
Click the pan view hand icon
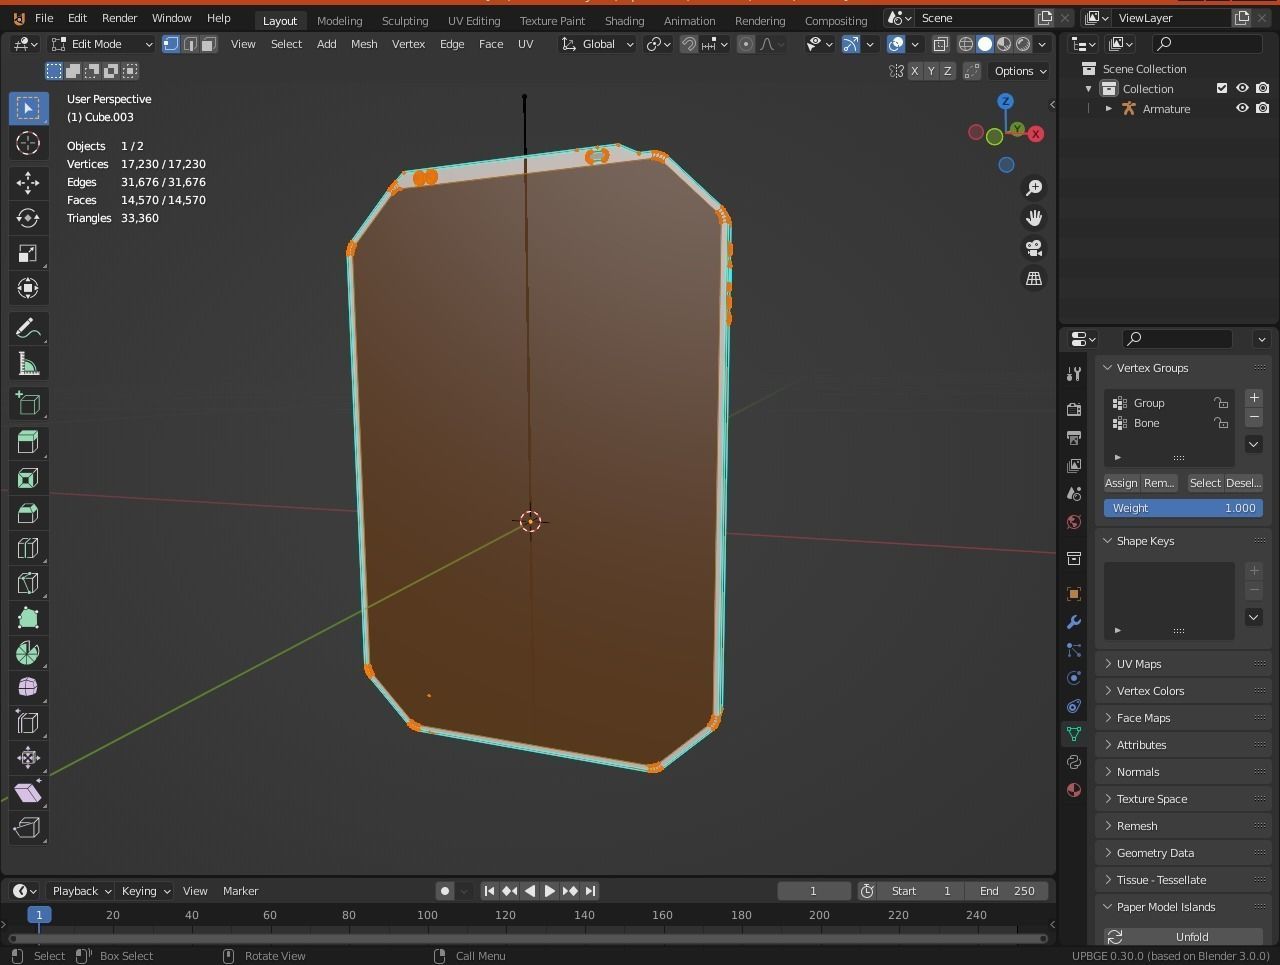(1034, 218)
